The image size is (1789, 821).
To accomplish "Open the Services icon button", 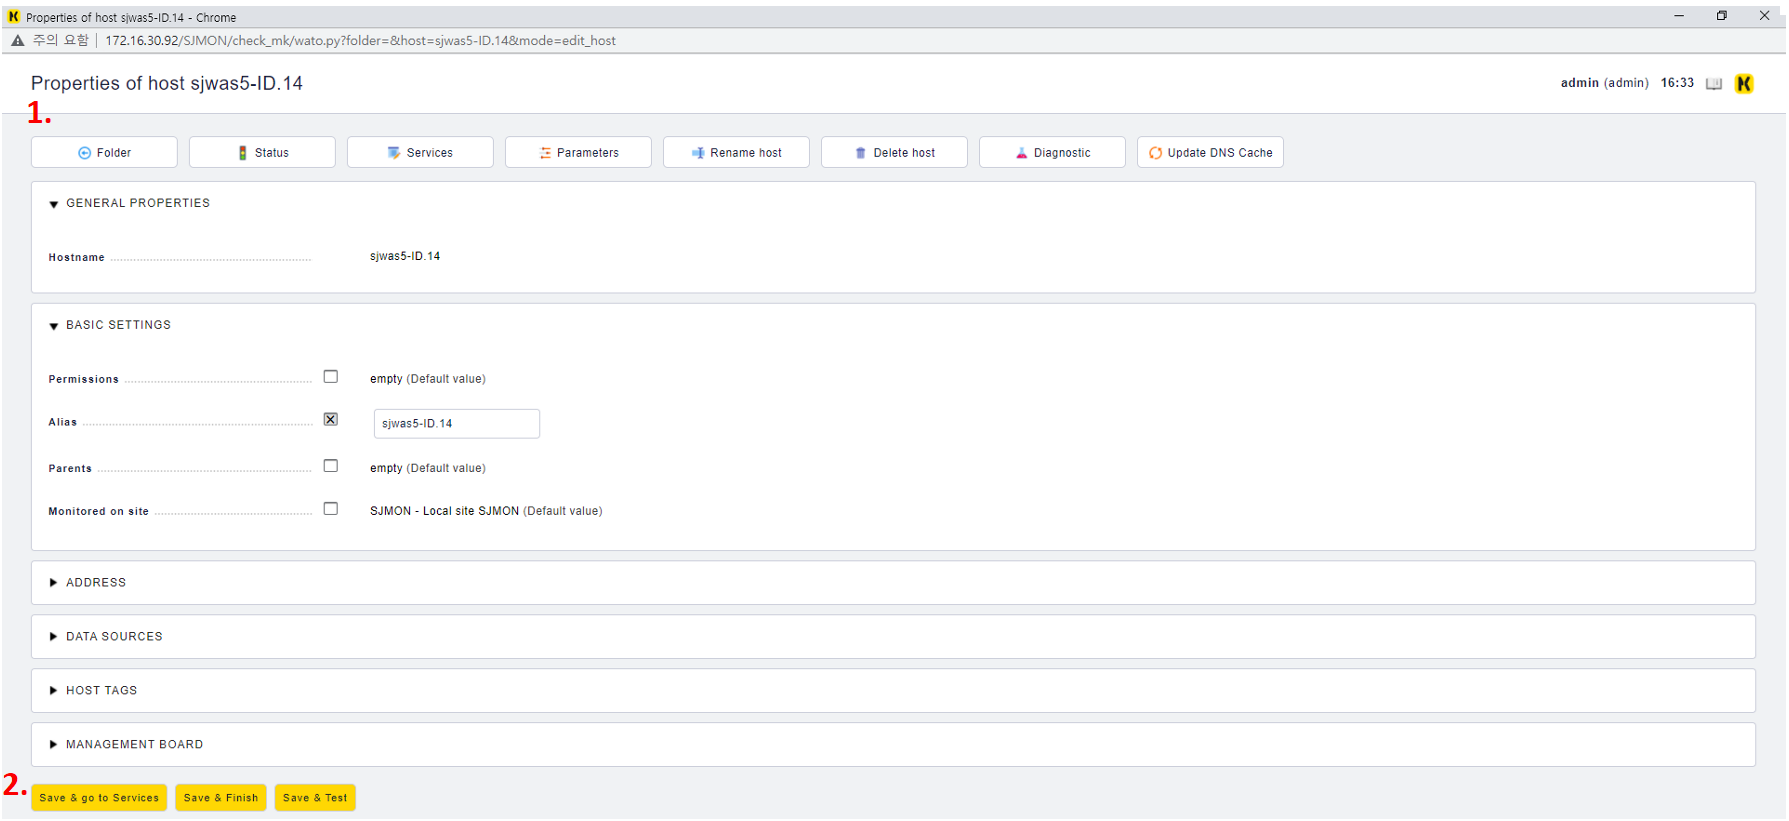I will [x=394, y=153].
